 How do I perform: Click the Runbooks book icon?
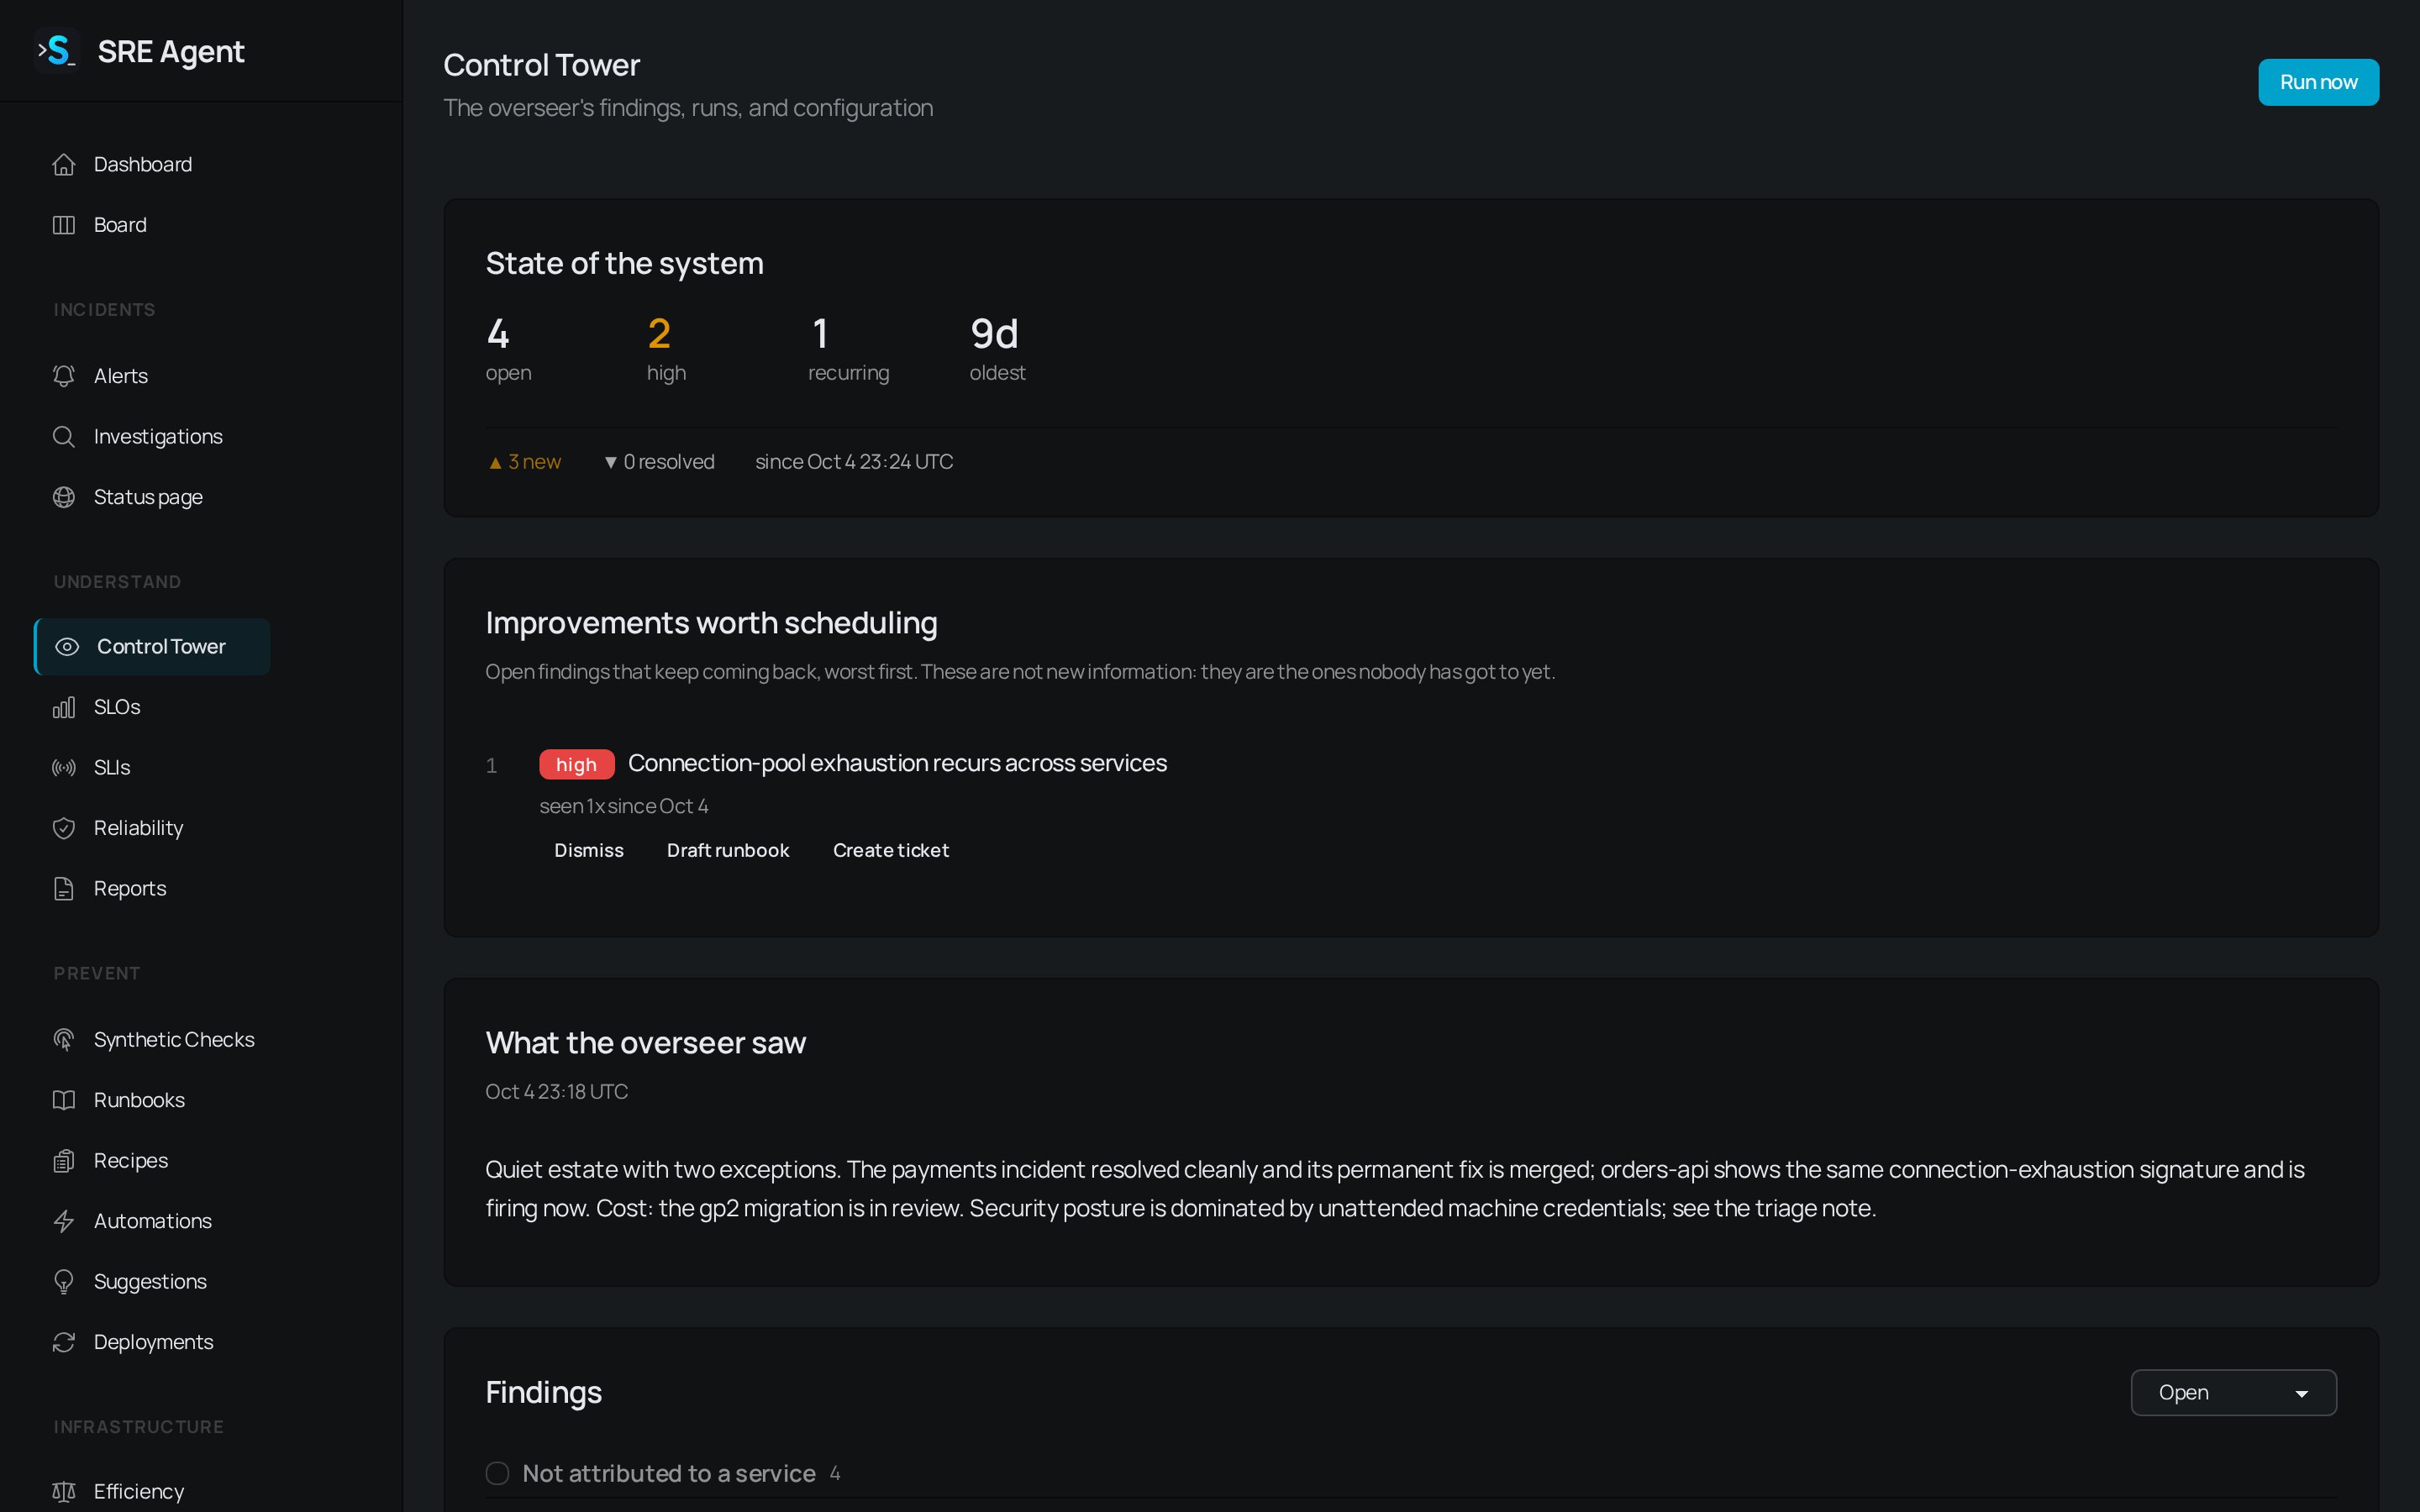coord(64,1100)
